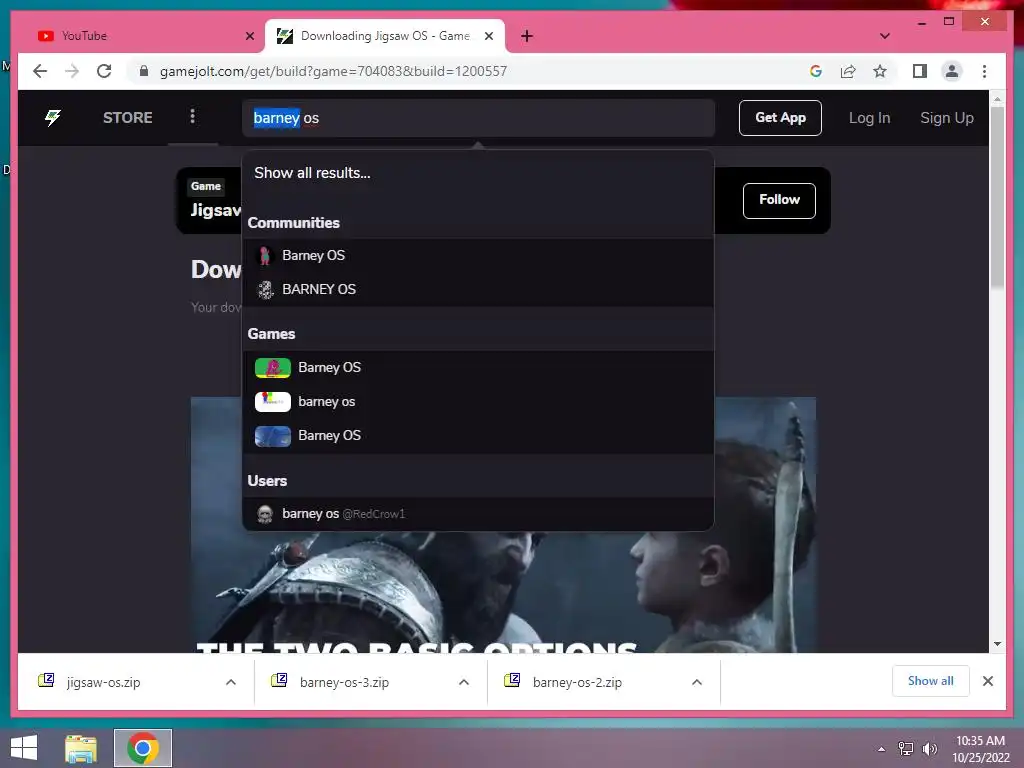Click the Sign Up link
The height and width of the screenshot is (768, 1024).
tap(946, 118)
